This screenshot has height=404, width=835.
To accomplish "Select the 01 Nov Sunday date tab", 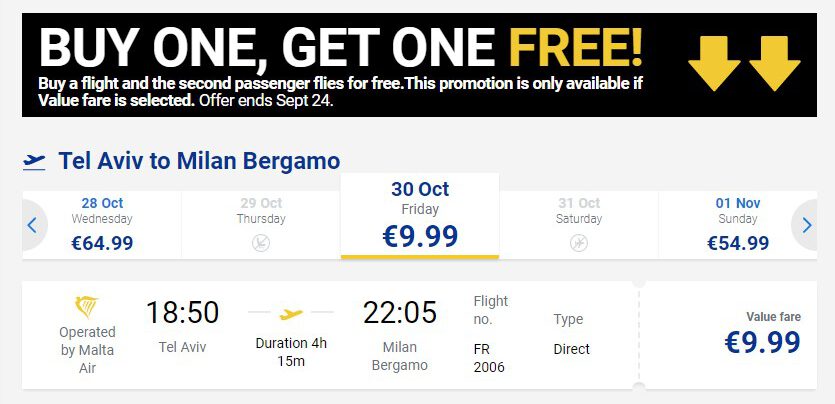I will click(x=738, y=225).
